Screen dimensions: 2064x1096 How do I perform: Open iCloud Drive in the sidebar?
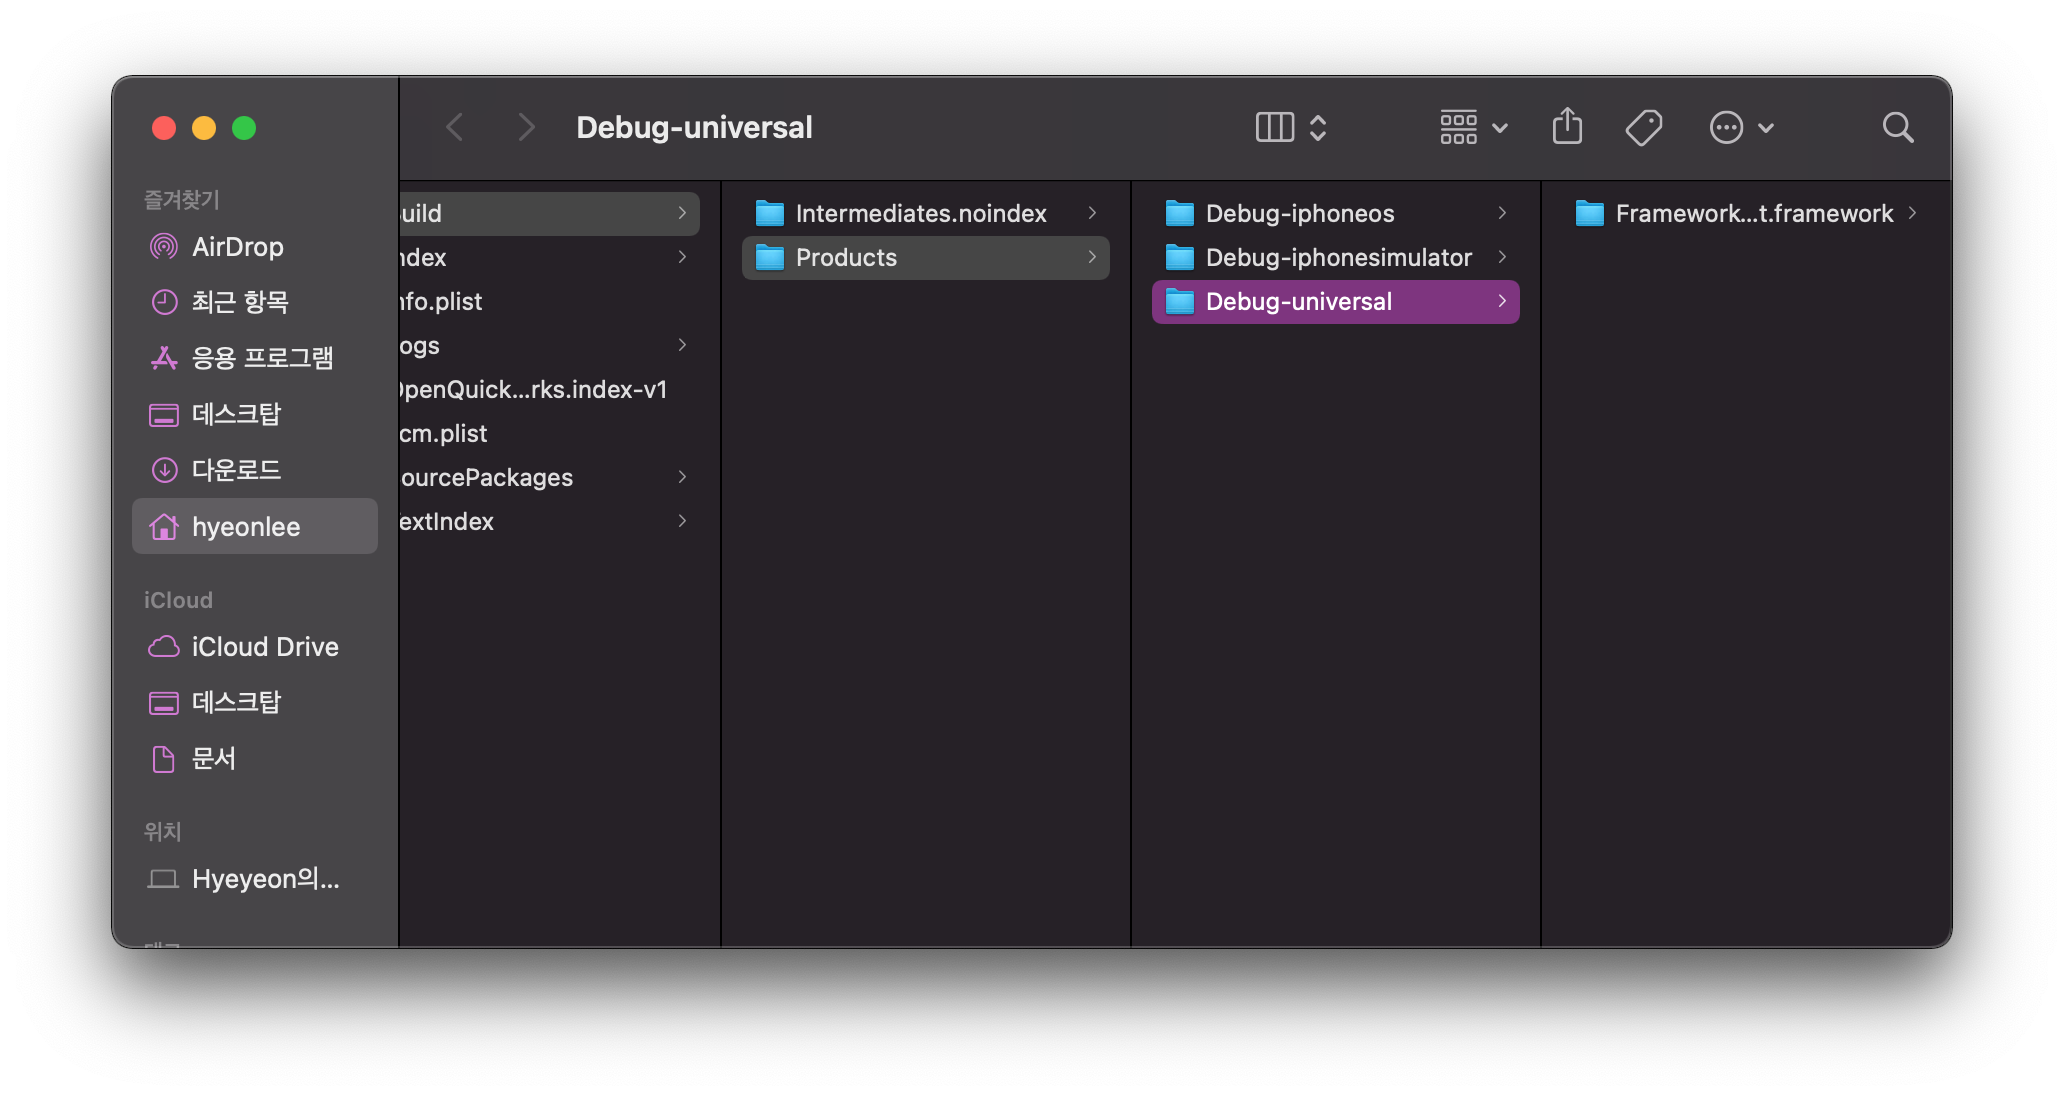[x=264, y=647]
